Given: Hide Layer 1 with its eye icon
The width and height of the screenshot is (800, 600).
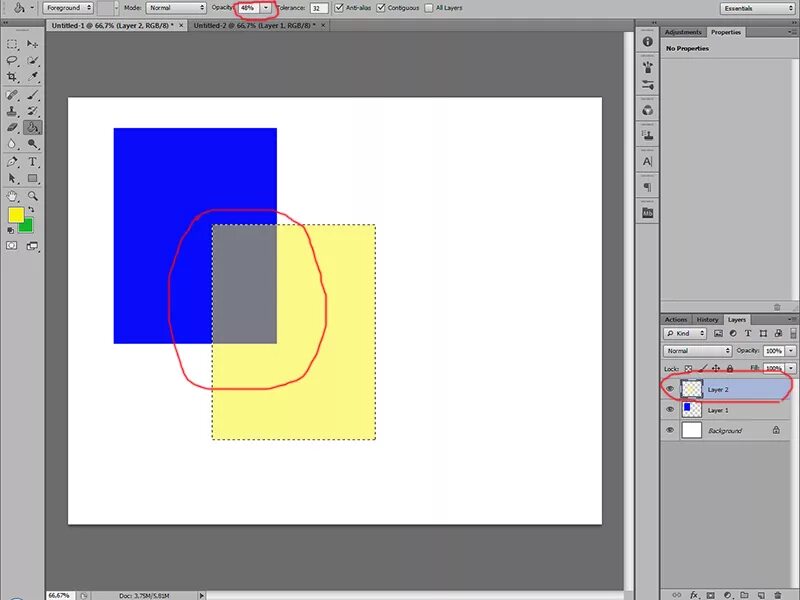Looking at the screenshot, I should (x=670, y=410).
